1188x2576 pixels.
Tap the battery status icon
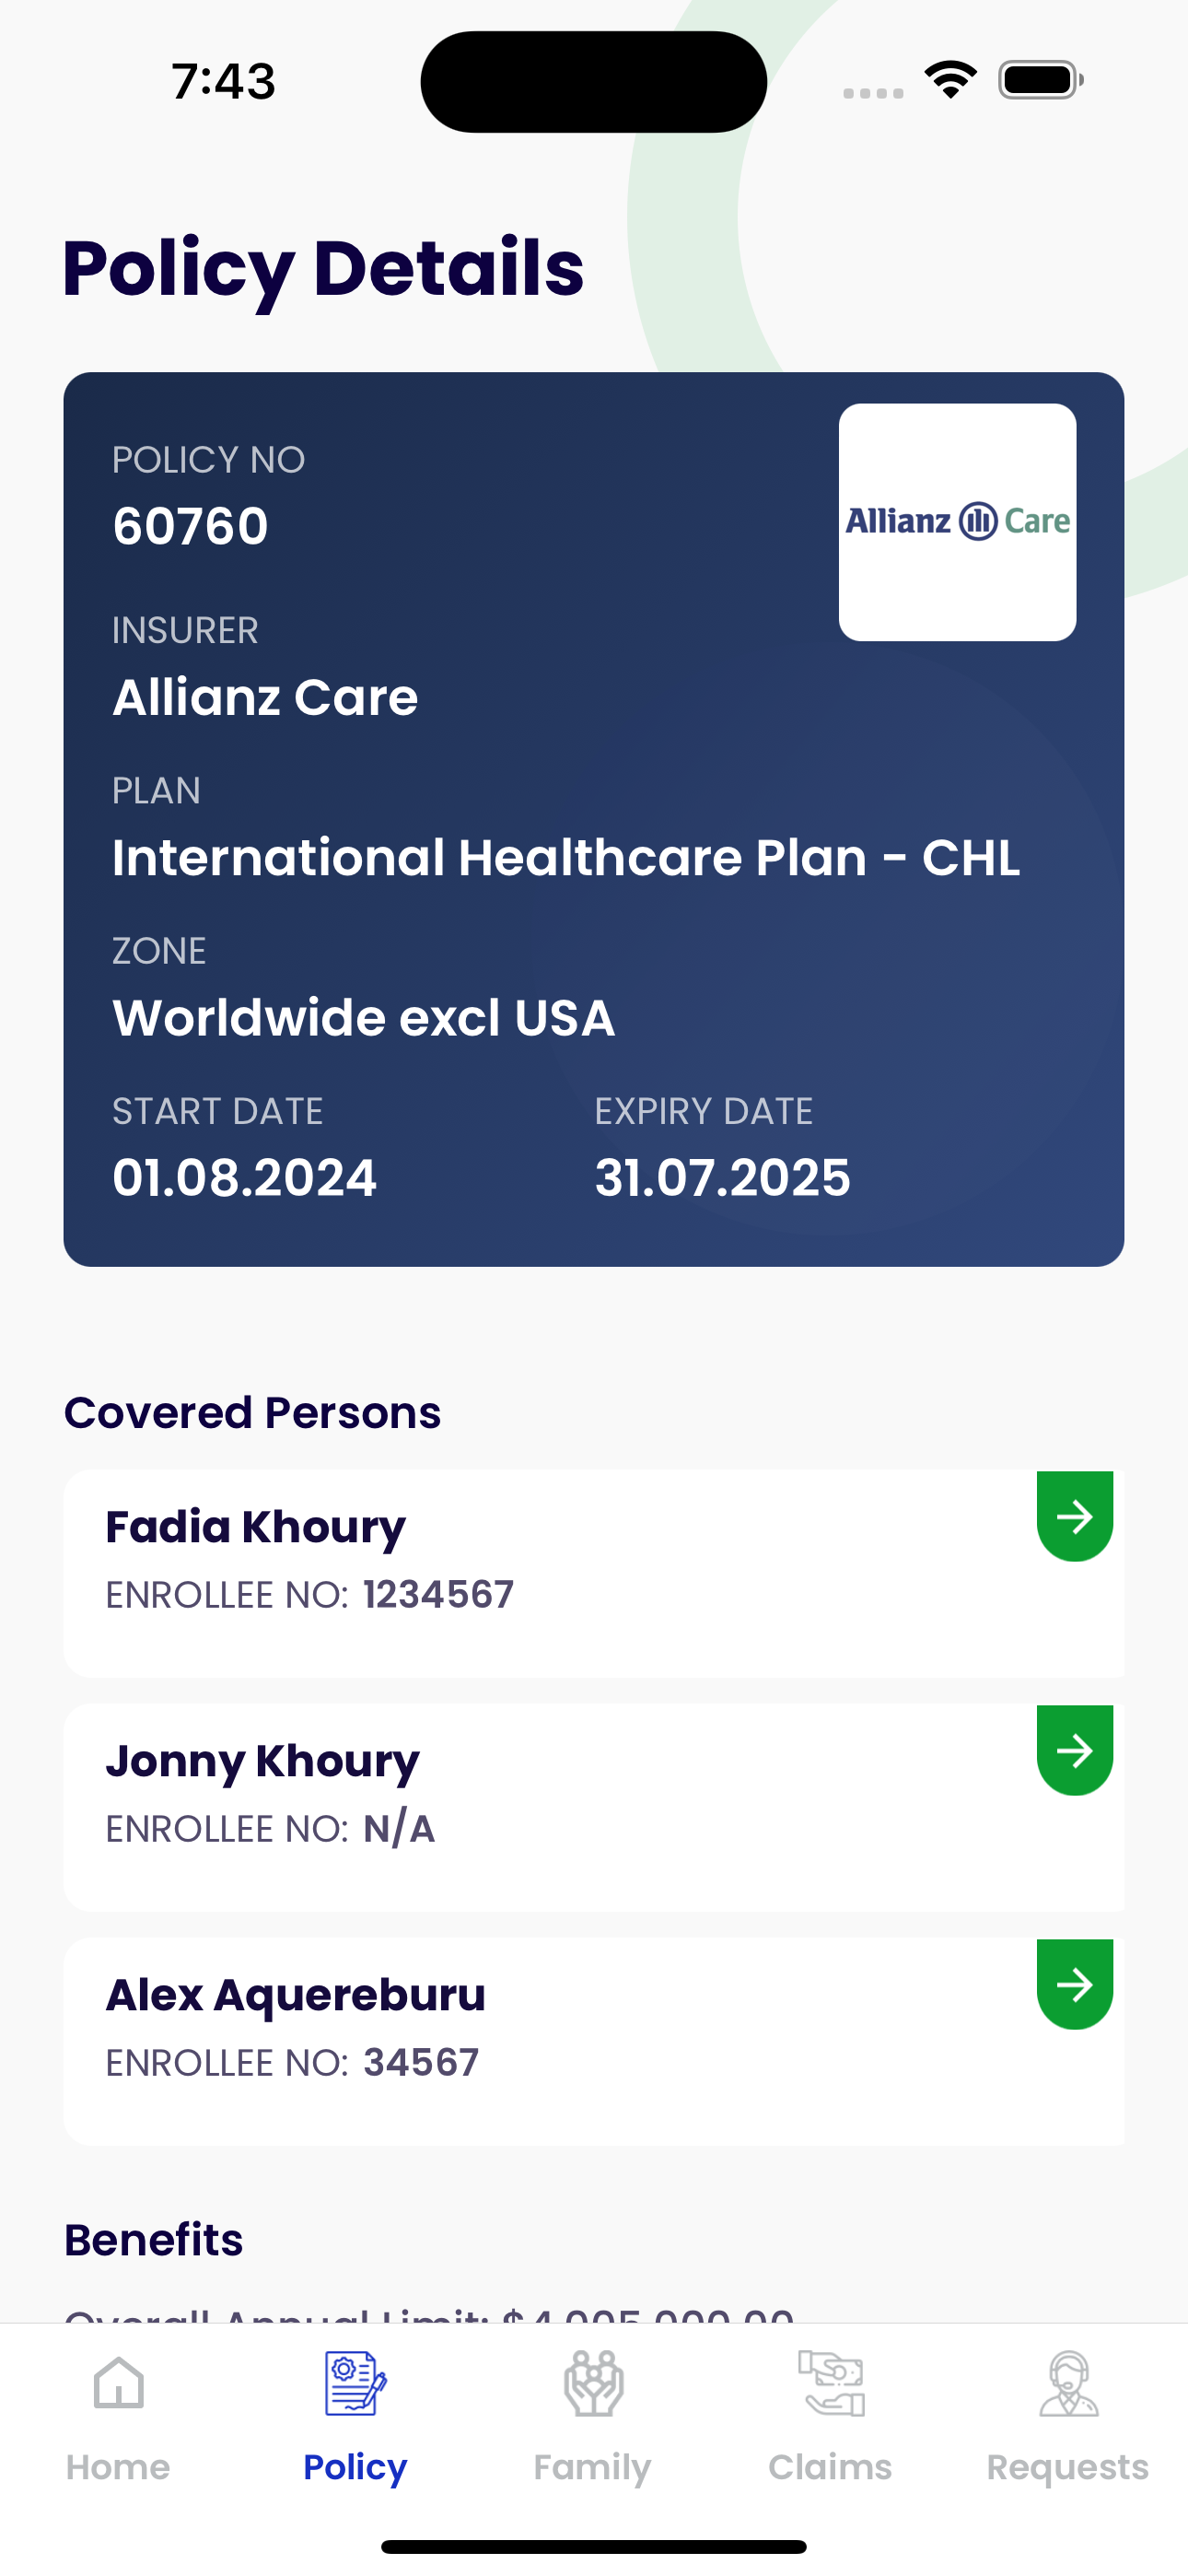[1041, 80]
